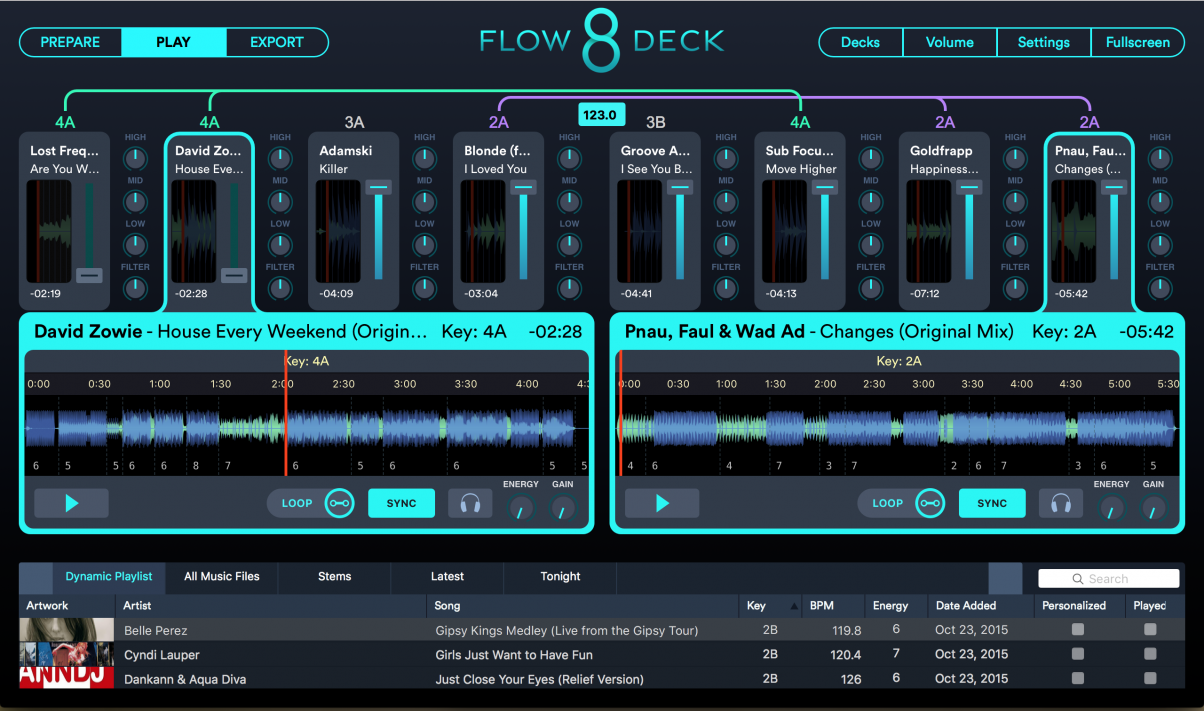Screen dimensions: 1204x711
Task: Open the All Music Files tab
Action: click(x=222, y=577)
